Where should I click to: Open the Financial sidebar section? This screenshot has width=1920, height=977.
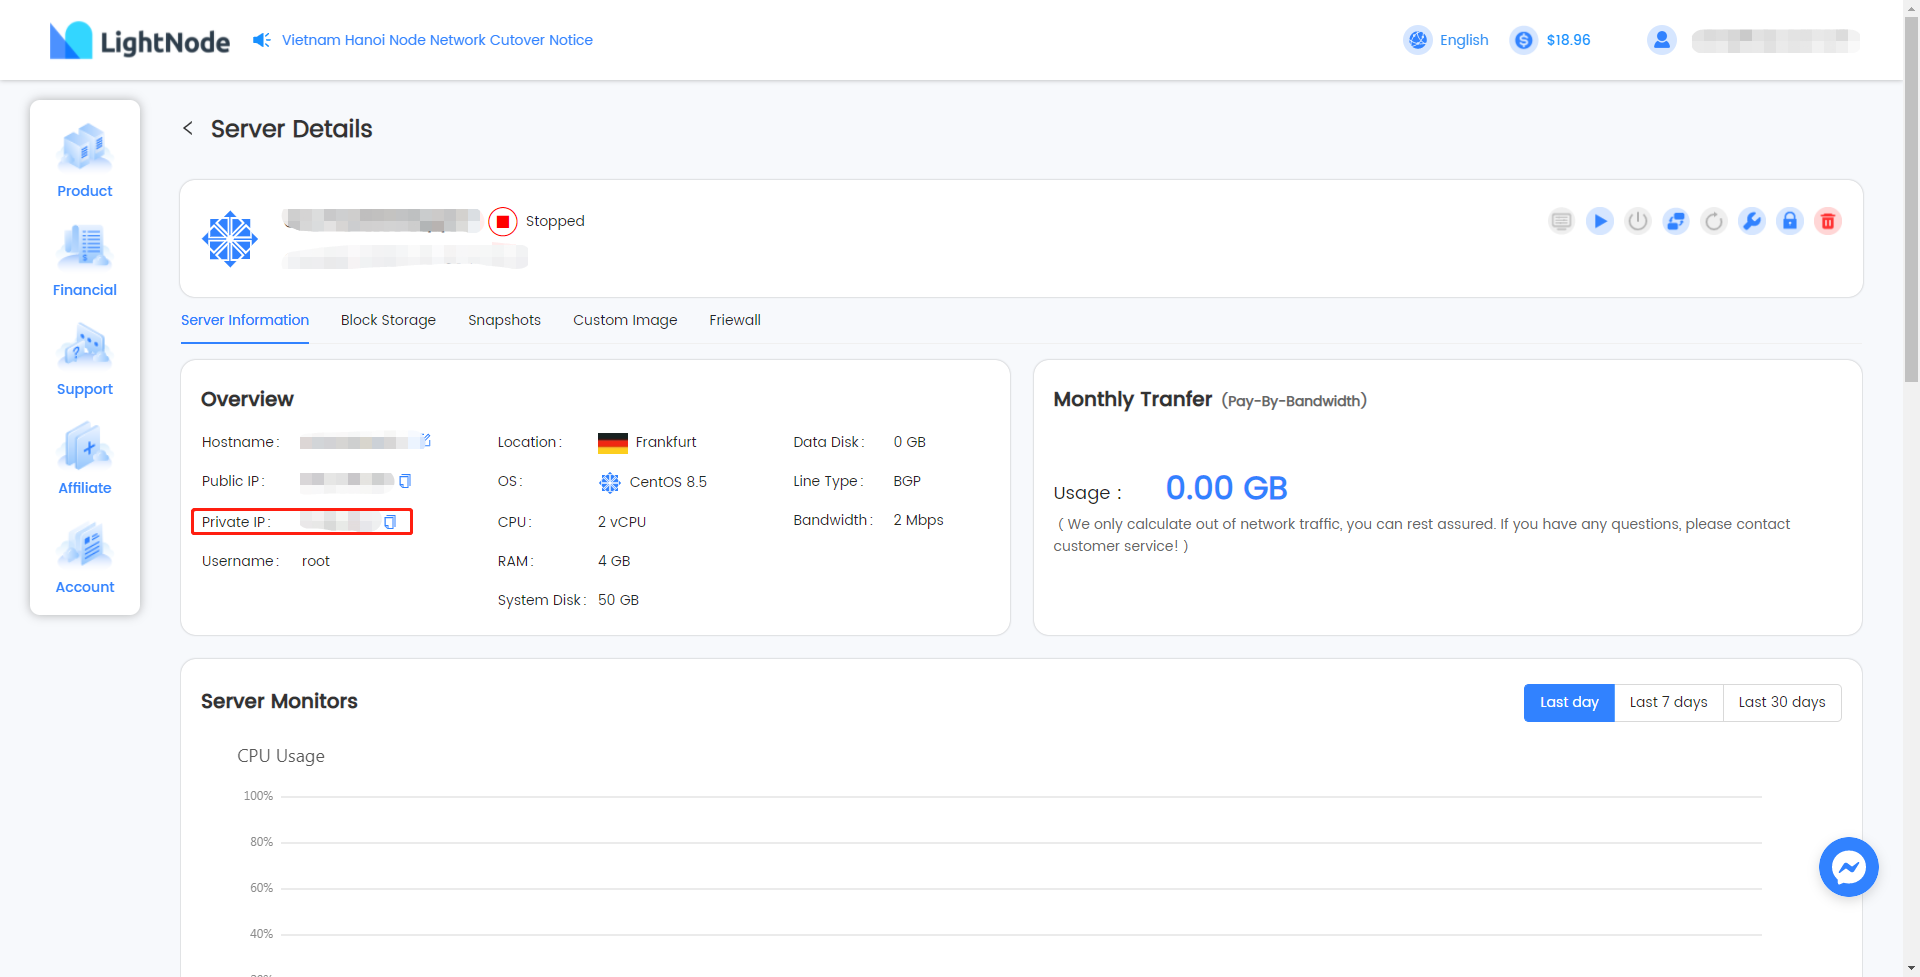(x=85, y=260)
